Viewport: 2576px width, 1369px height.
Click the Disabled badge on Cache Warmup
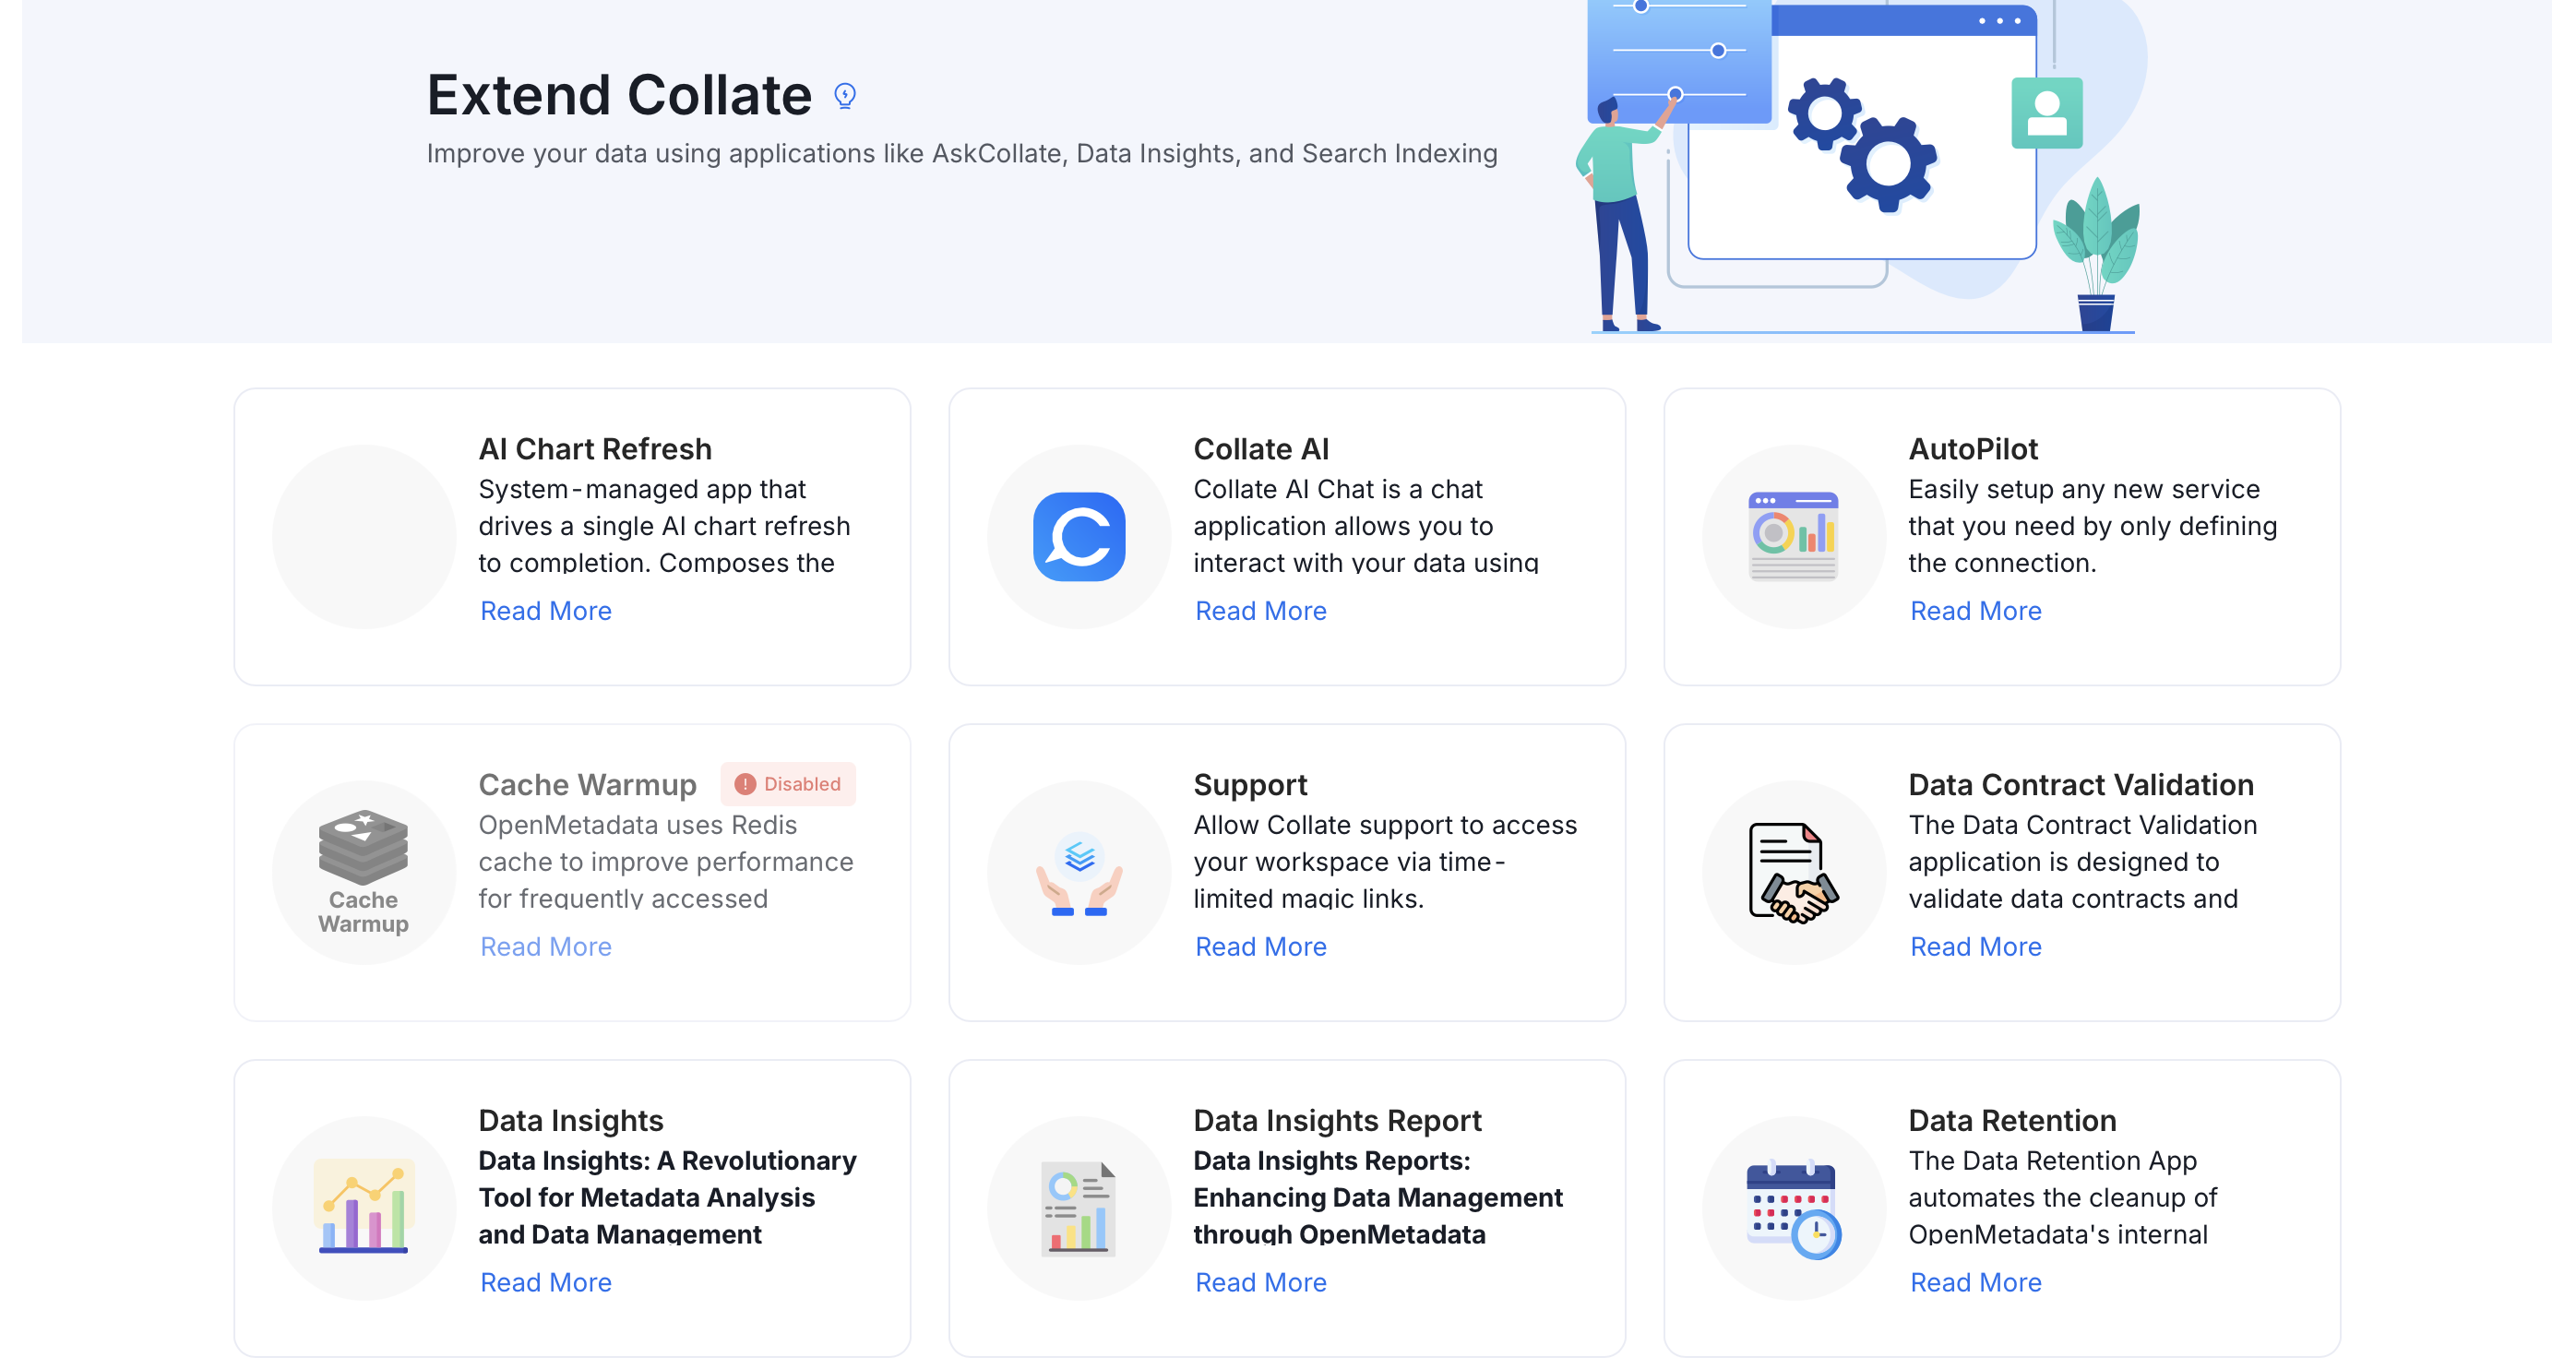click(788, 784)
